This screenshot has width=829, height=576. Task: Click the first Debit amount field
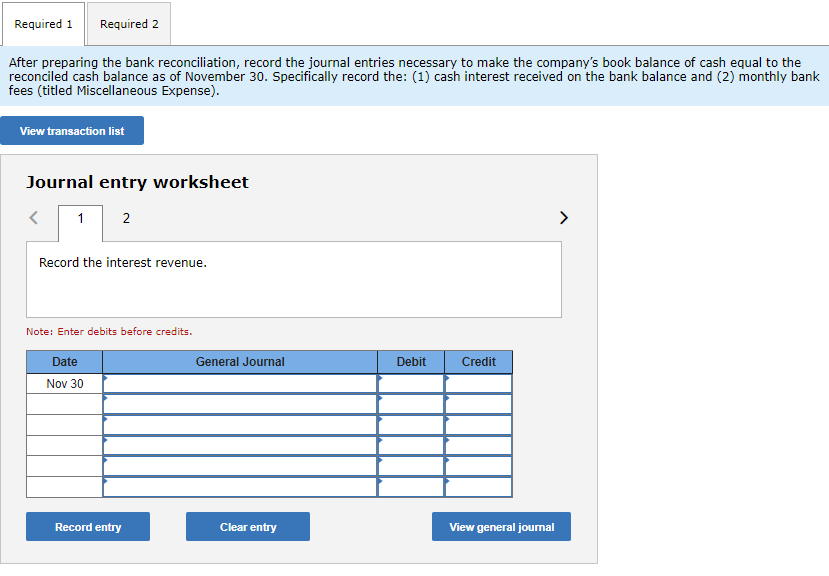click(412, 383)
